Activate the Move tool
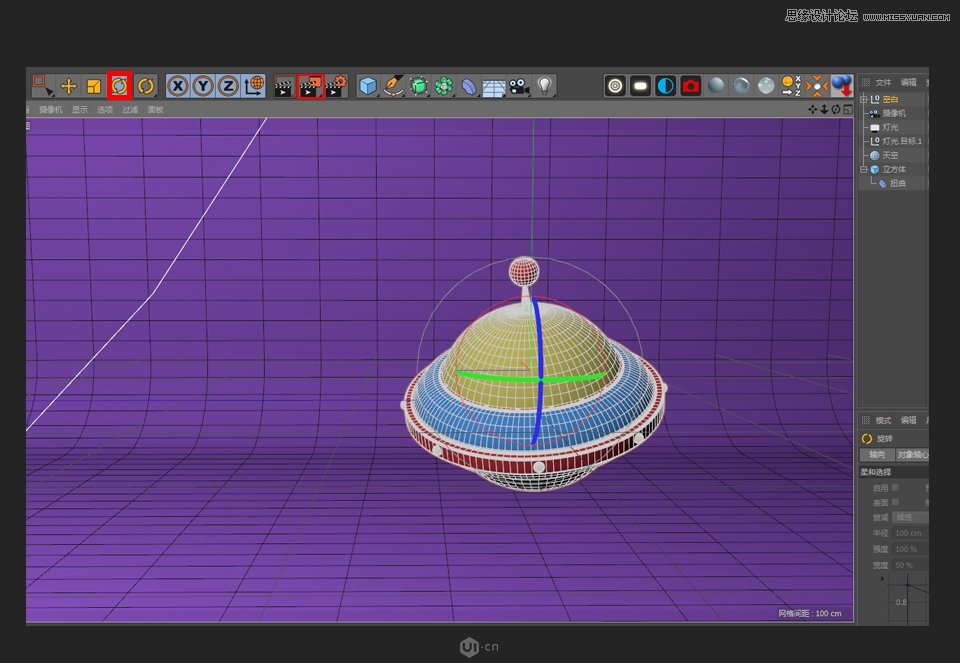 pos(68,86)
